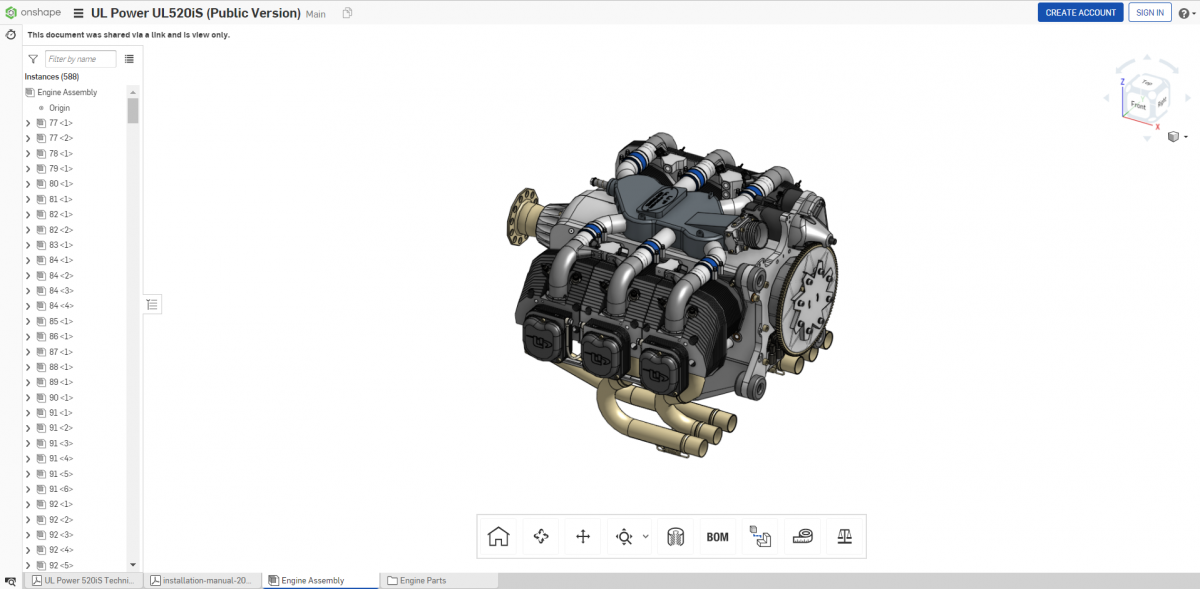
Task: Expand the 78 <1> instance
Action: pyautogui.click(x=28, y=153)
